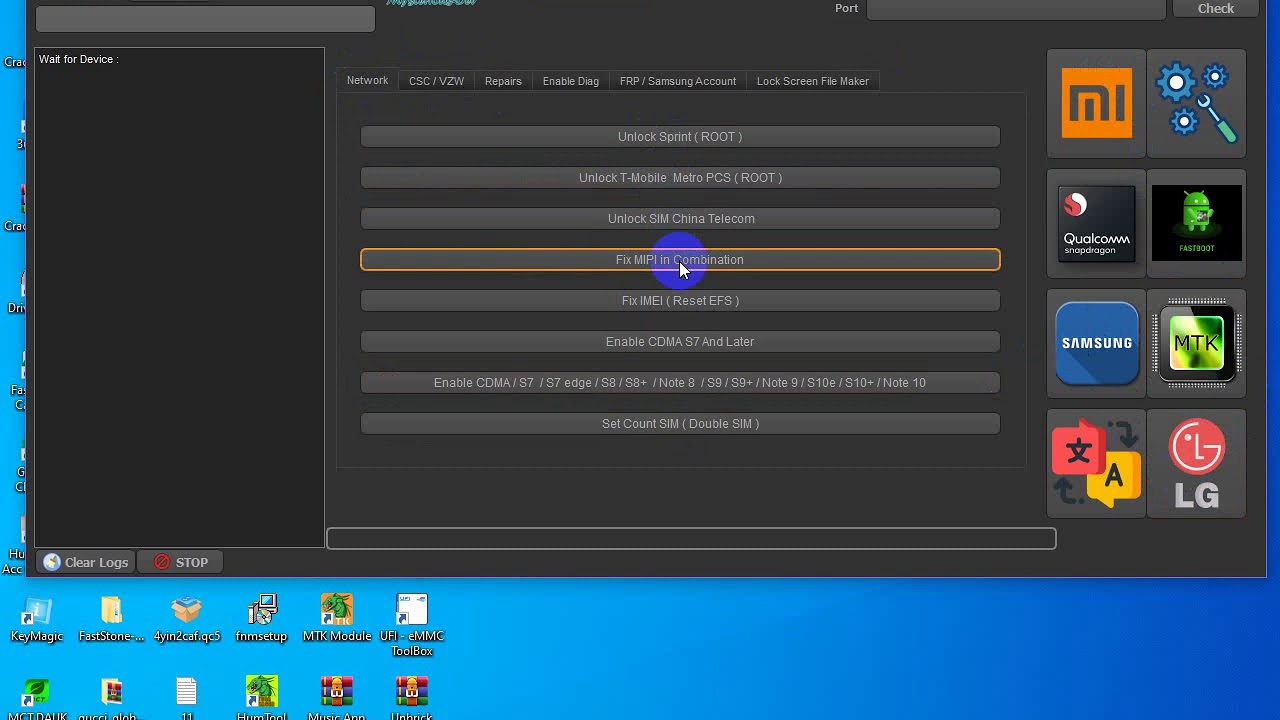Click Fix MIPI in Combination button
The image size is (1280, 720).
point(680,260)
